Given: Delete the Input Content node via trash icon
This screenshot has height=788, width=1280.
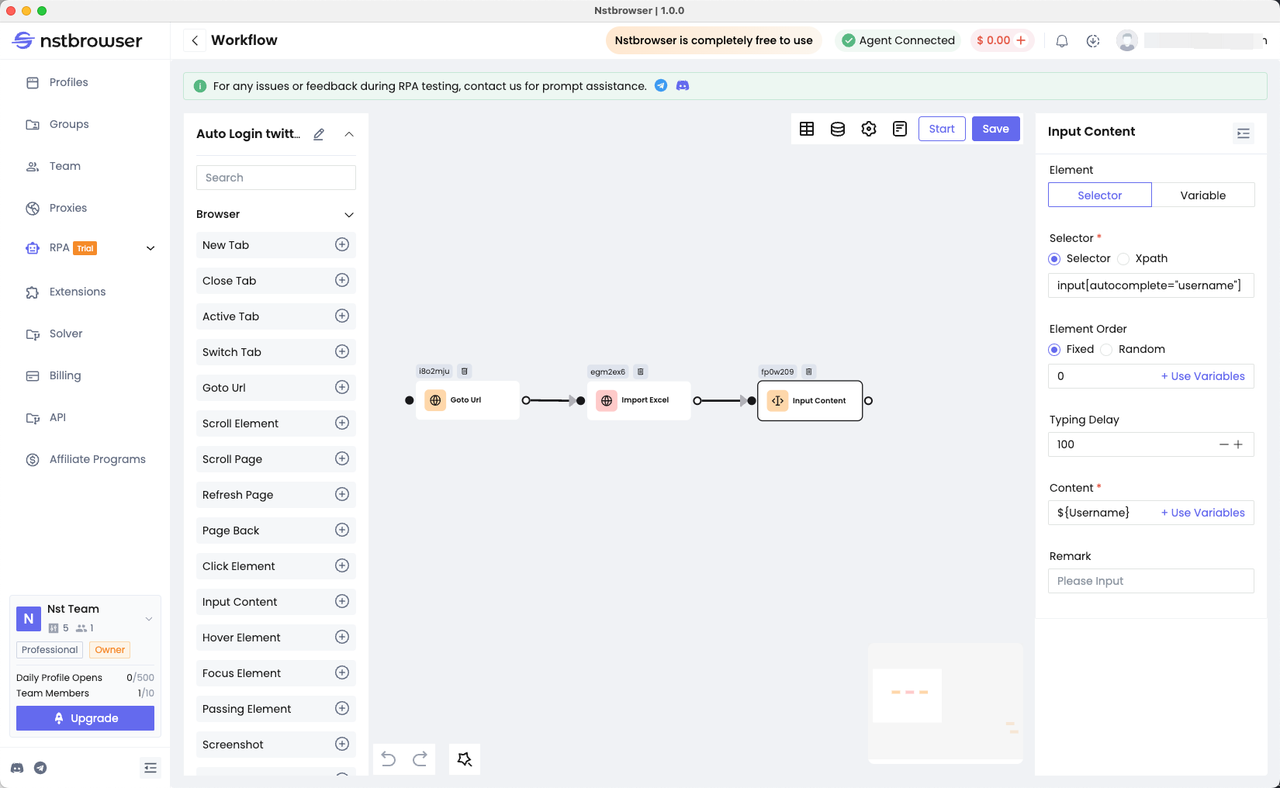Looking at the screenshot, I should click(809, 372).
